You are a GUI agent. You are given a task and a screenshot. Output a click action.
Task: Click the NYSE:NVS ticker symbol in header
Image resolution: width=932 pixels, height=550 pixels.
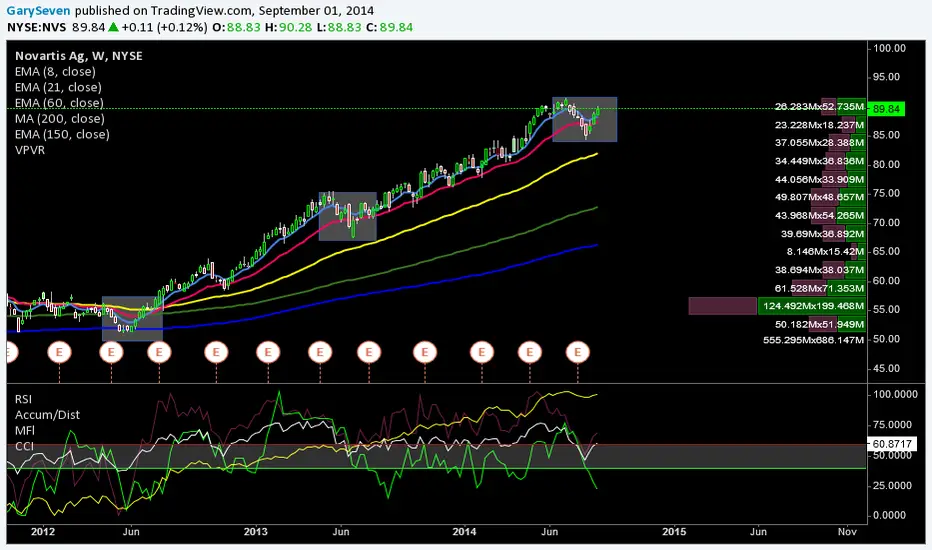coord(36,27)
